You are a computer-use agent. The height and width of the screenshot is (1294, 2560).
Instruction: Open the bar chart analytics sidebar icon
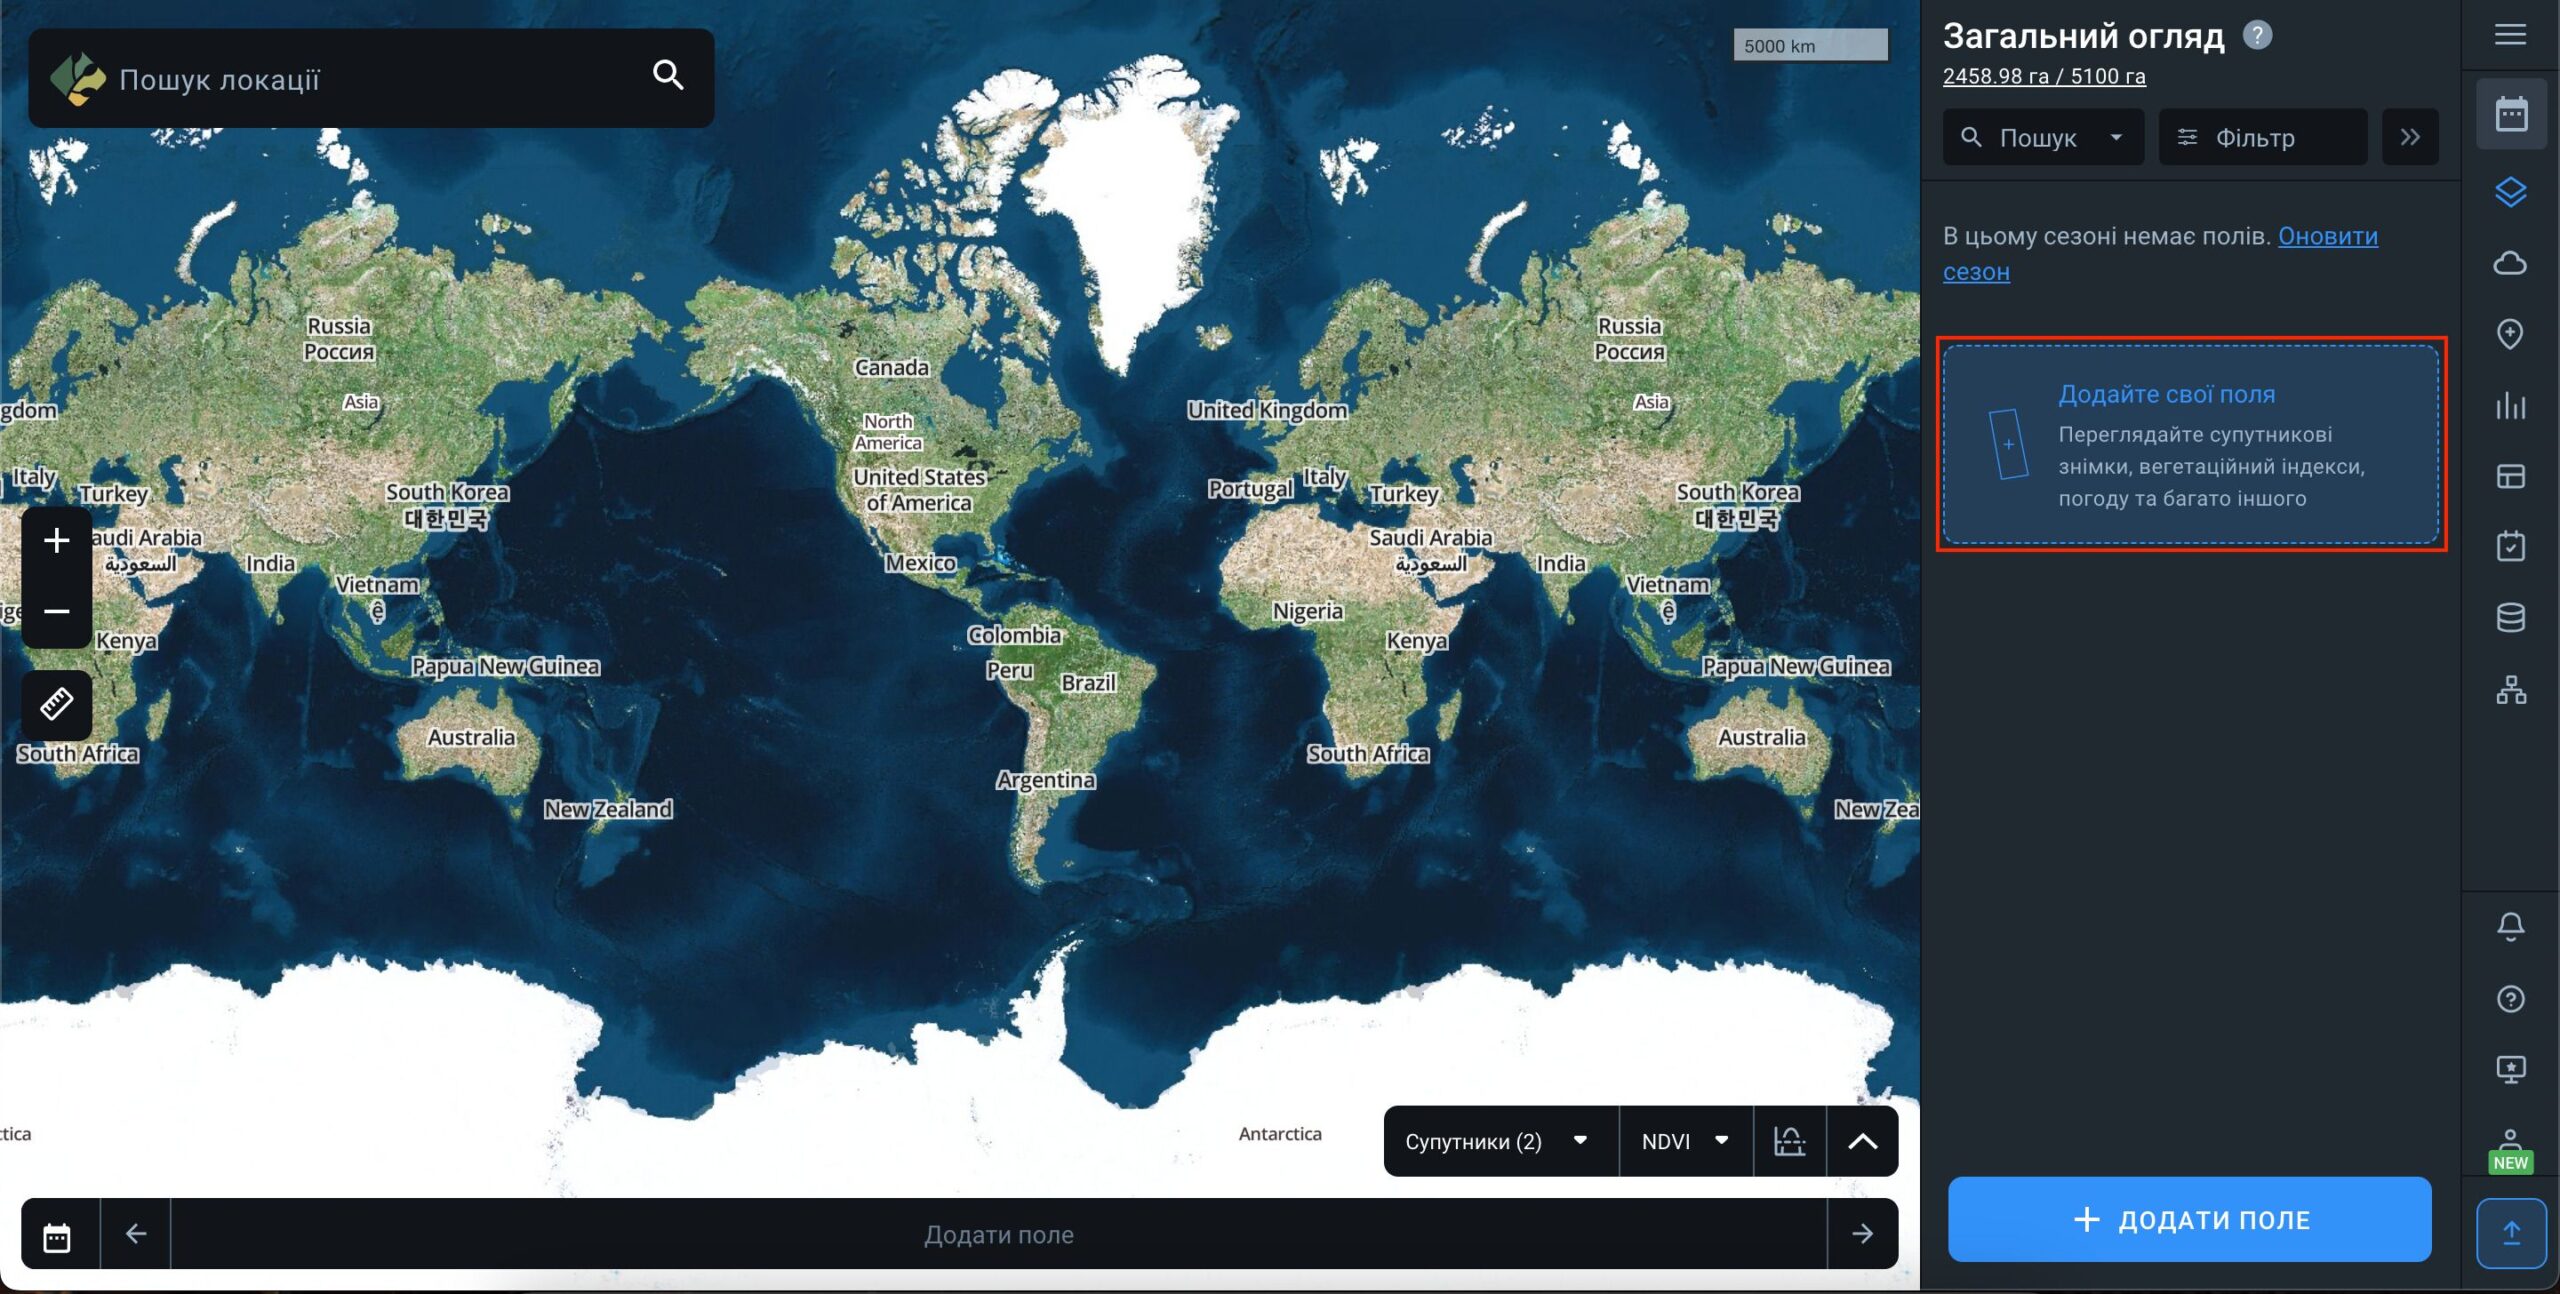tap(2509, 405)
